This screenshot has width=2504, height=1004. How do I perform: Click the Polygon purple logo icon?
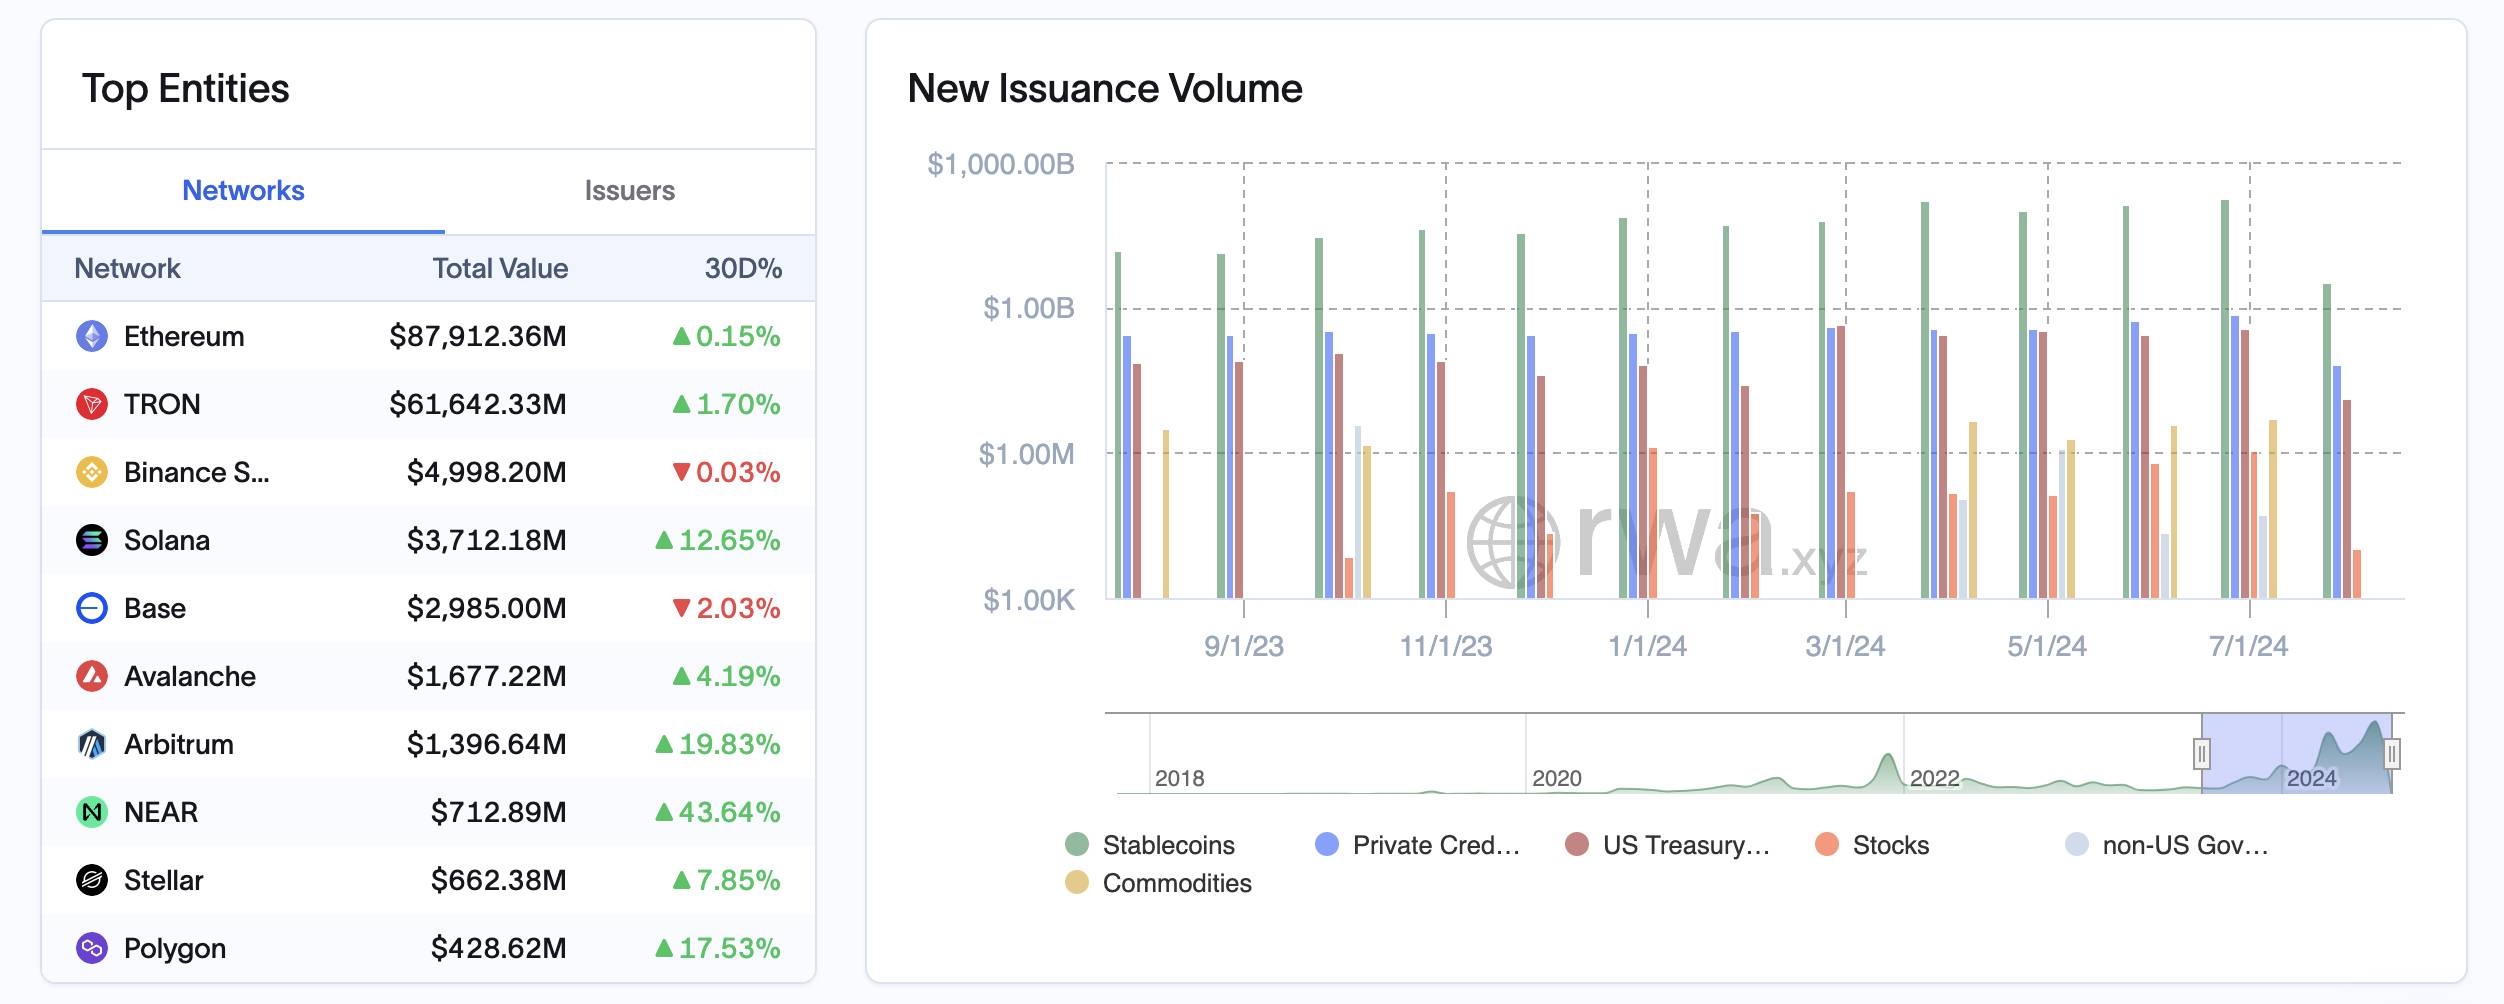92,948
